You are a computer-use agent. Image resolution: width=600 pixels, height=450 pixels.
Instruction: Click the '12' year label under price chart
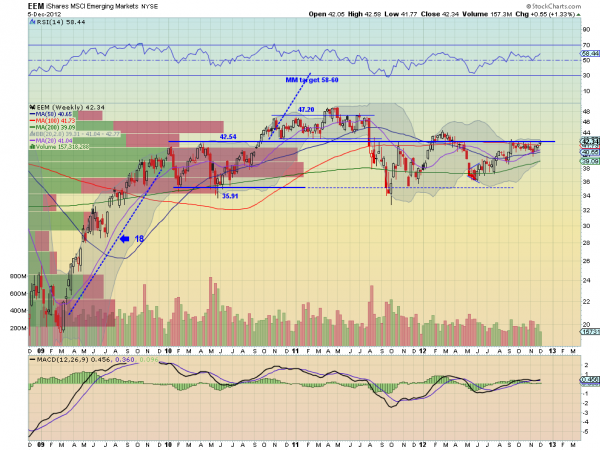pyautogui.click(x=422, y=351)
